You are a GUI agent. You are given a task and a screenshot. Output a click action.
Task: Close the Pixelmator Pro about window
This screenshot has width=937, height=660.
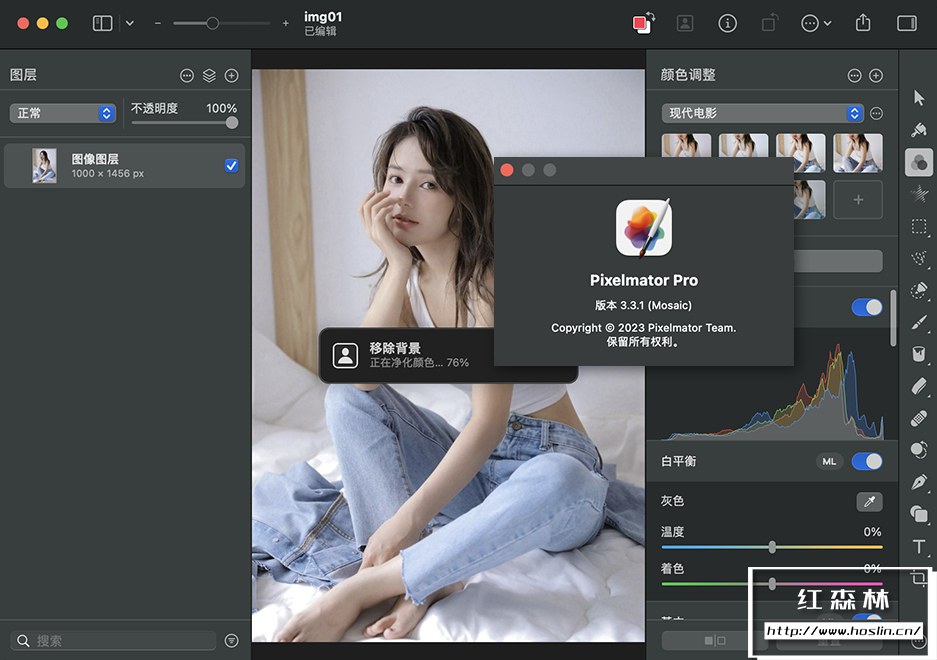[x=507, y=170]
